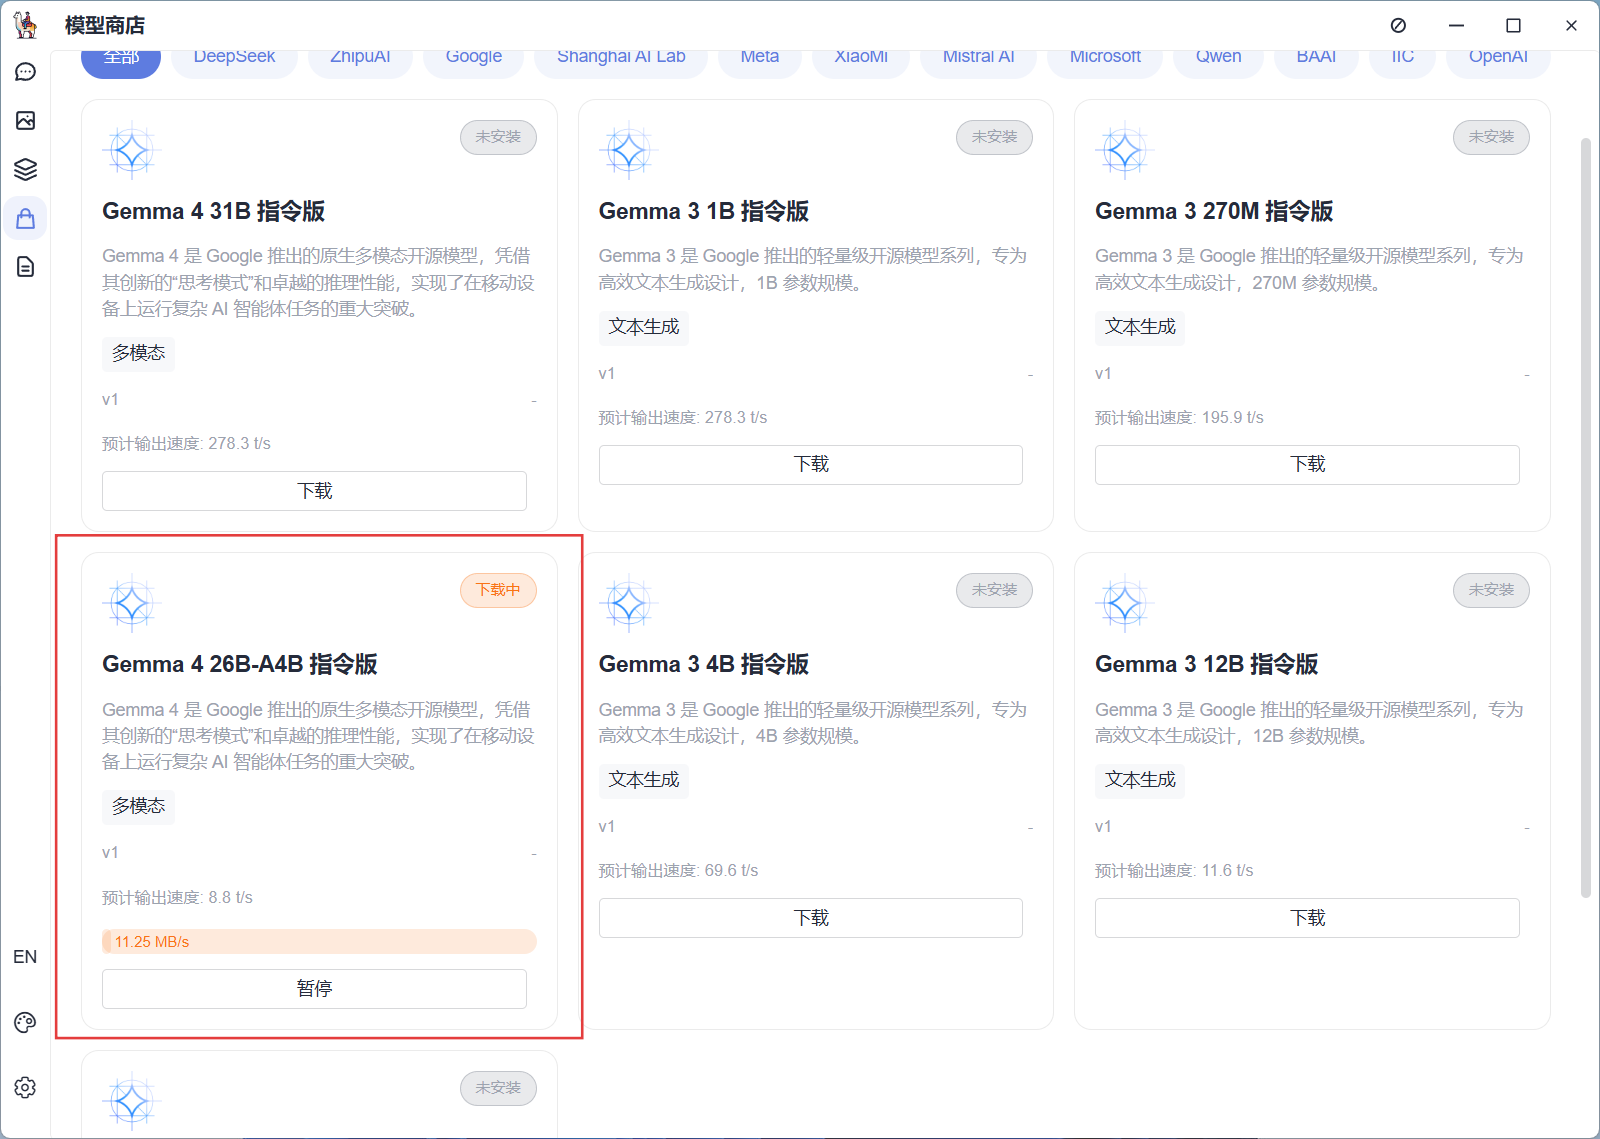Click 多模态 tag on Gemma 4 26B-A4B

pyautogui.click(x=138, y=806)
